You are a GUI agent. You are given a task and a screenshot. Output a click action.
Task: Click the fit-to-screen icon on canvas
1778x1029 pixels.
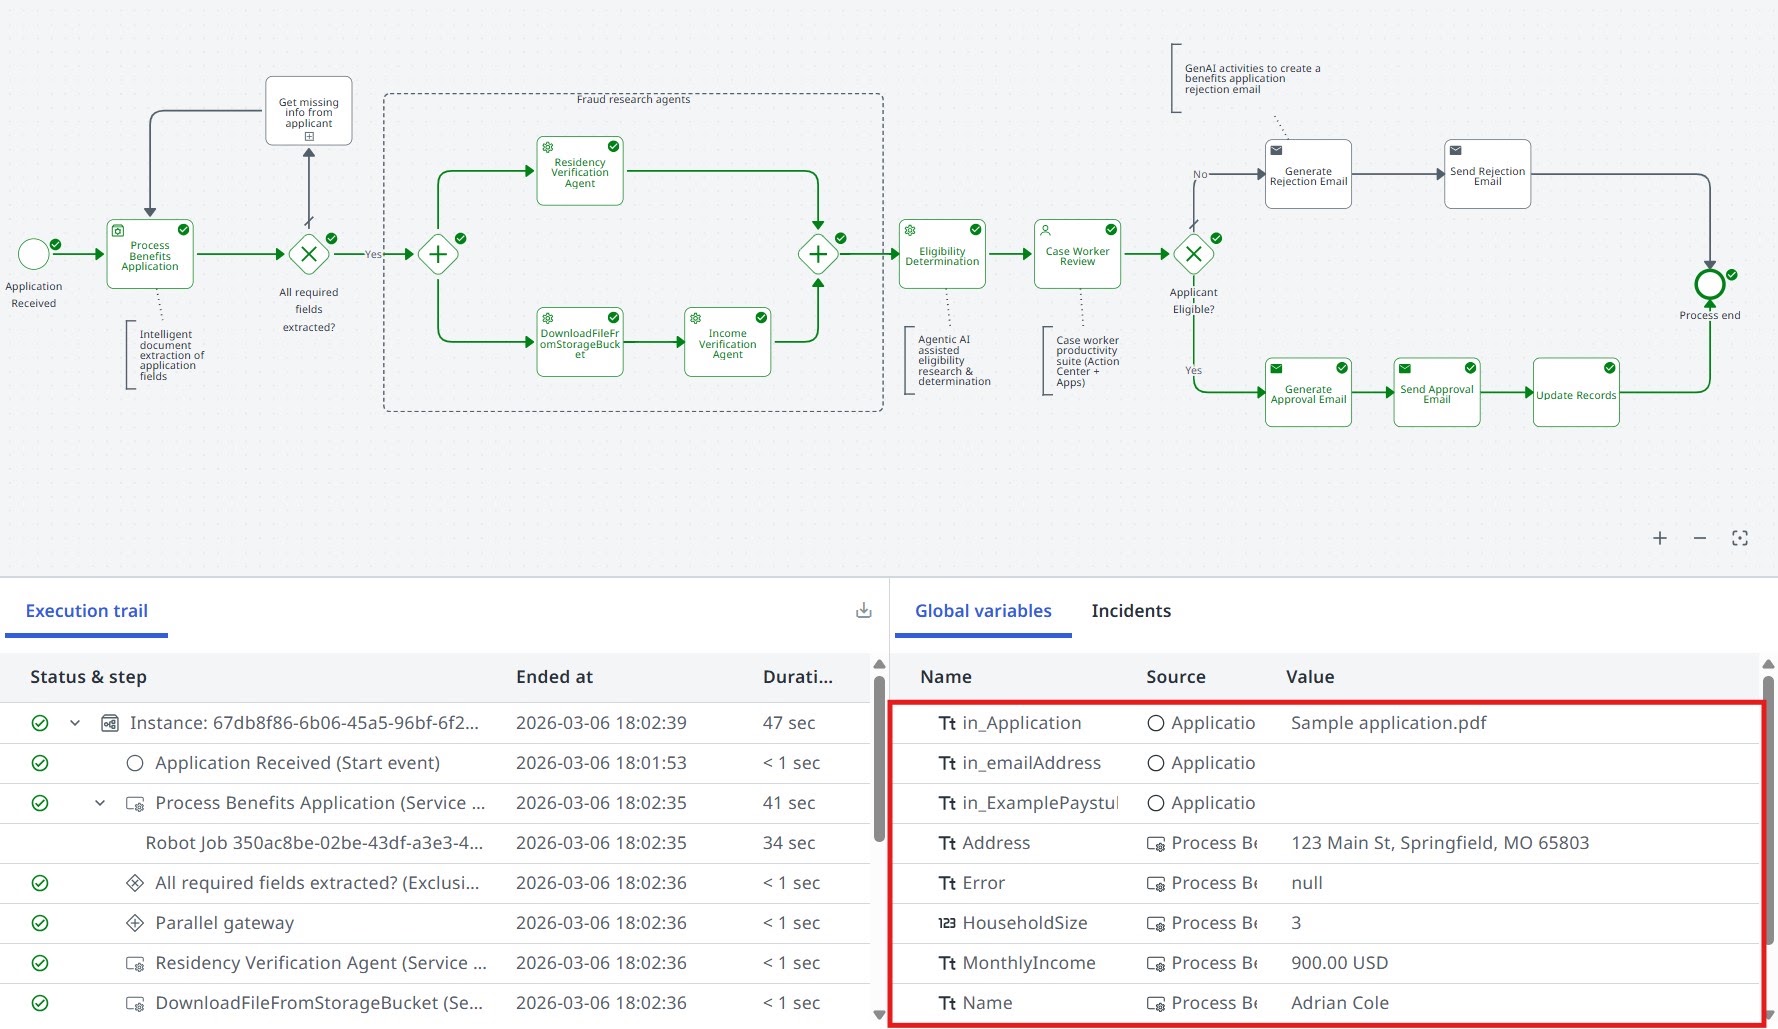click(x=1740, y=538)
